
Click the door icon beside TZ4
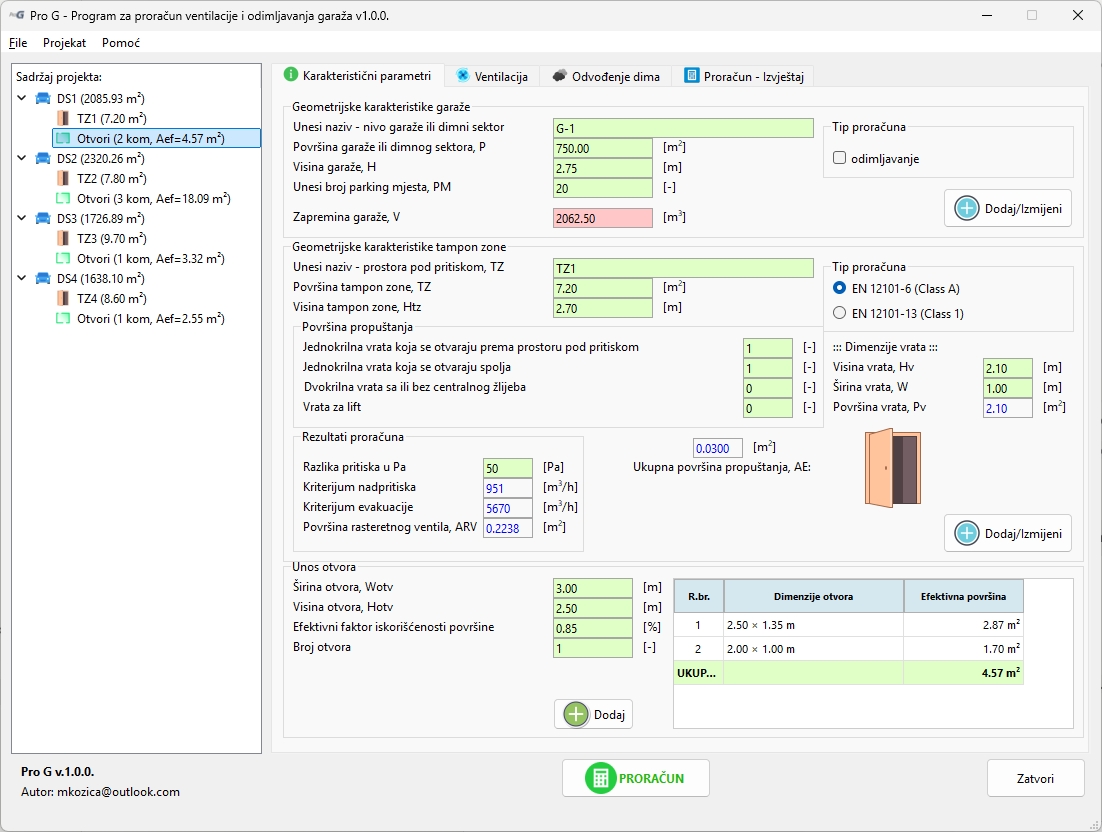(63, 298)
